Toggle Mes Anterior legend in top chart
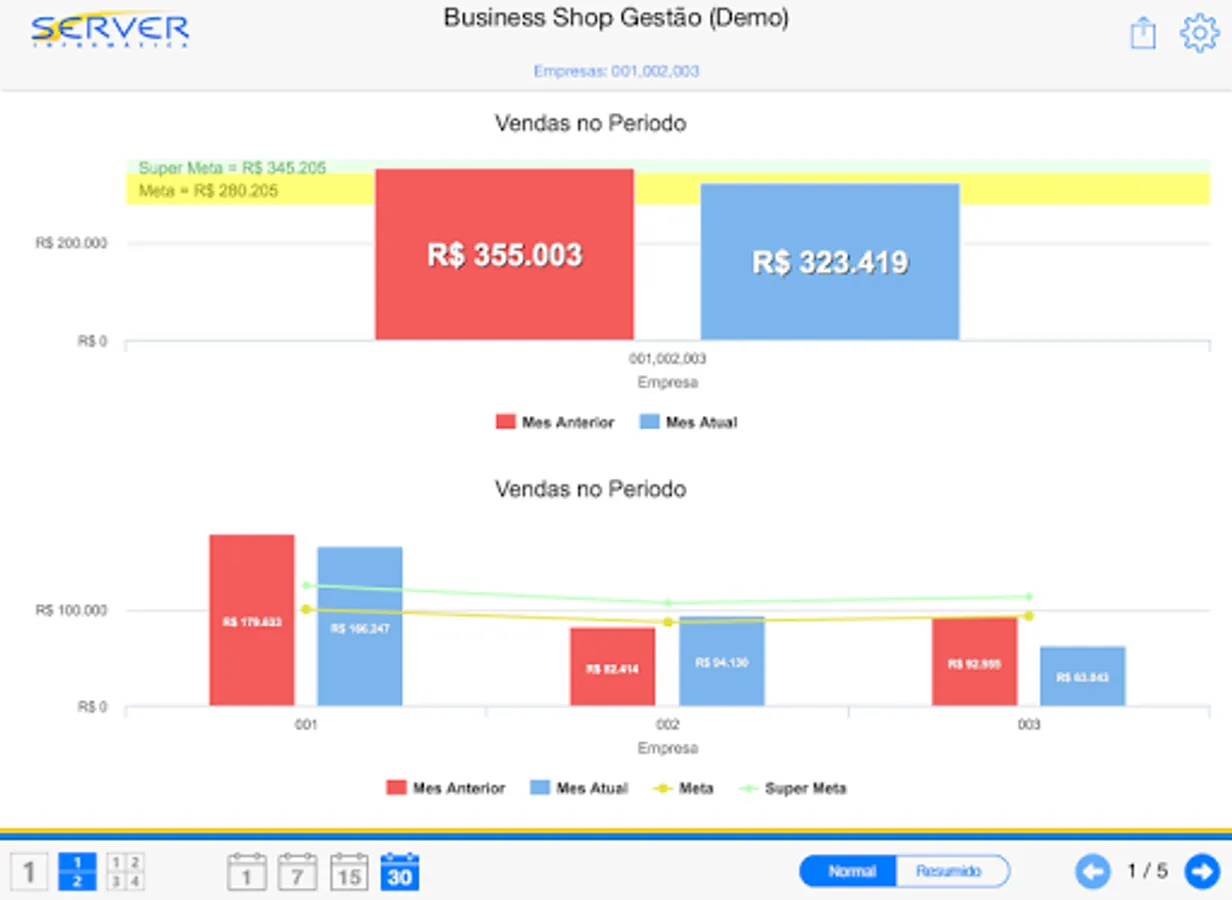 tap(555, 422)
